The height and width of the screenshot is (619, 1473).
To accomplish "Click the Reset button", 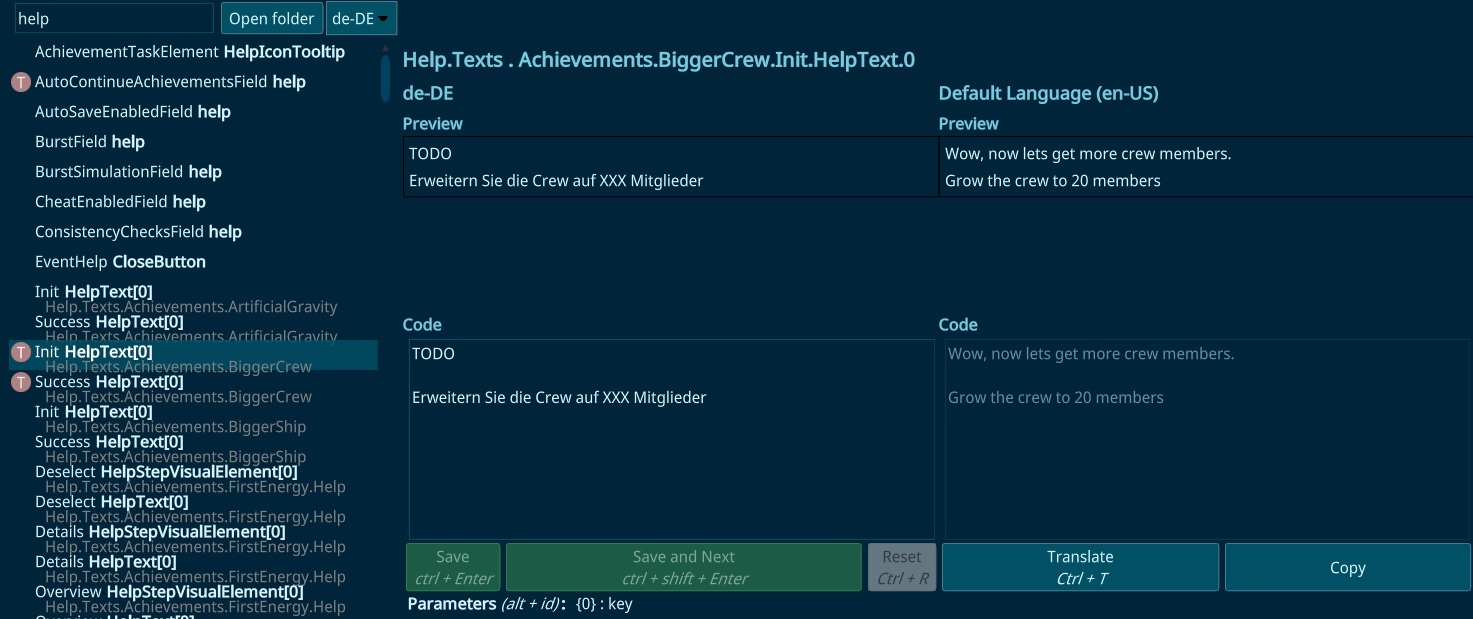I will point(902,567).
